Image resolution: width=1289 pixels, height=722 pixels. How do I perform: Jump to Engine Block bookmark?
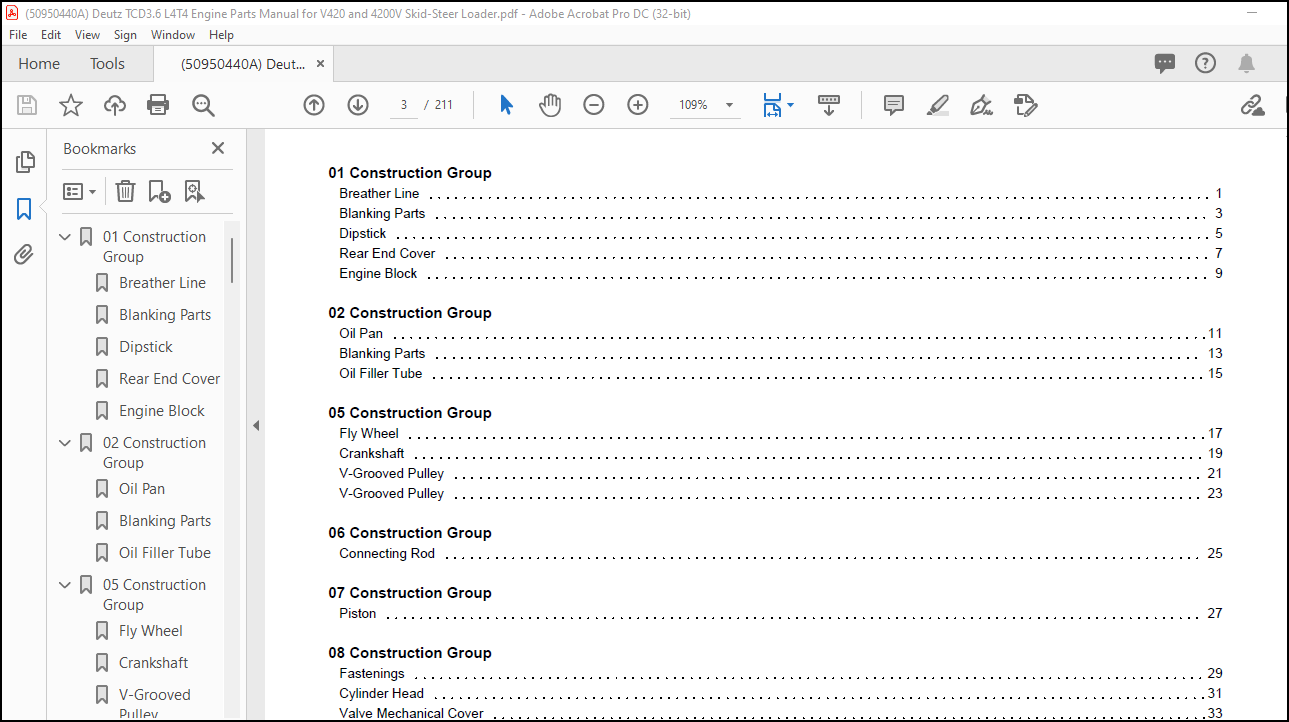pos(162,411)
